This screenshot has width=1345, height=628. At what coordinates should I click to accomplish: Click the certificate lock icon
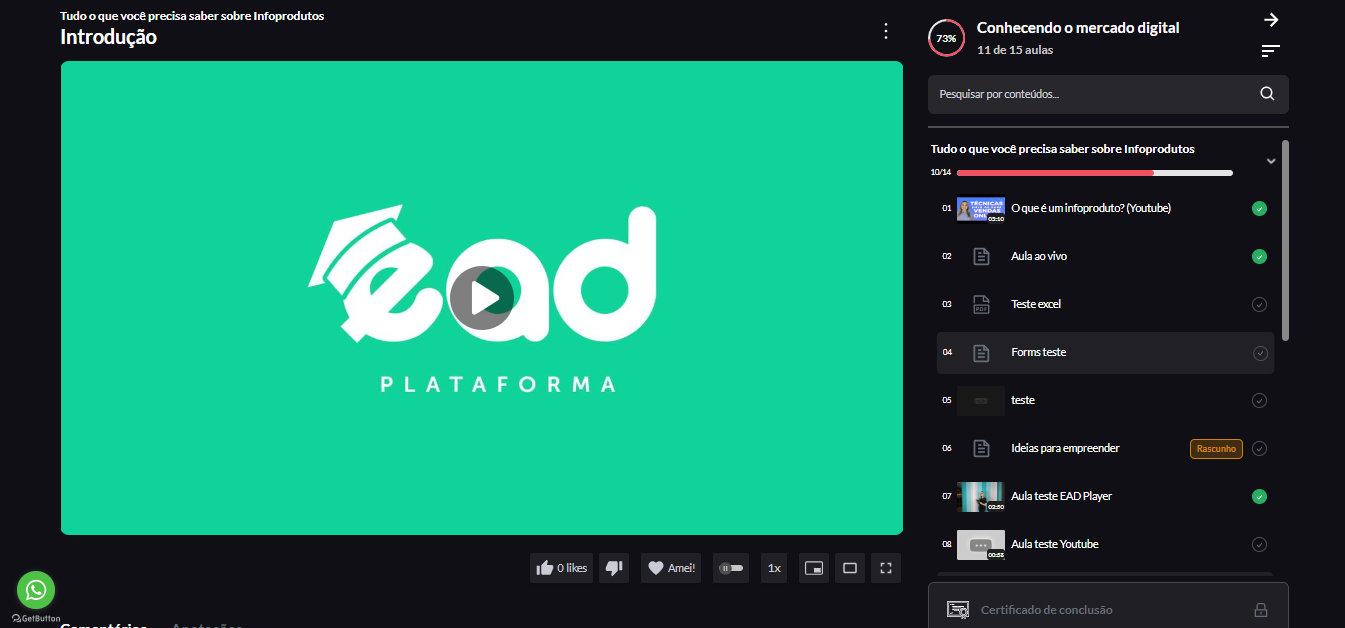(x=1261, y=610)
